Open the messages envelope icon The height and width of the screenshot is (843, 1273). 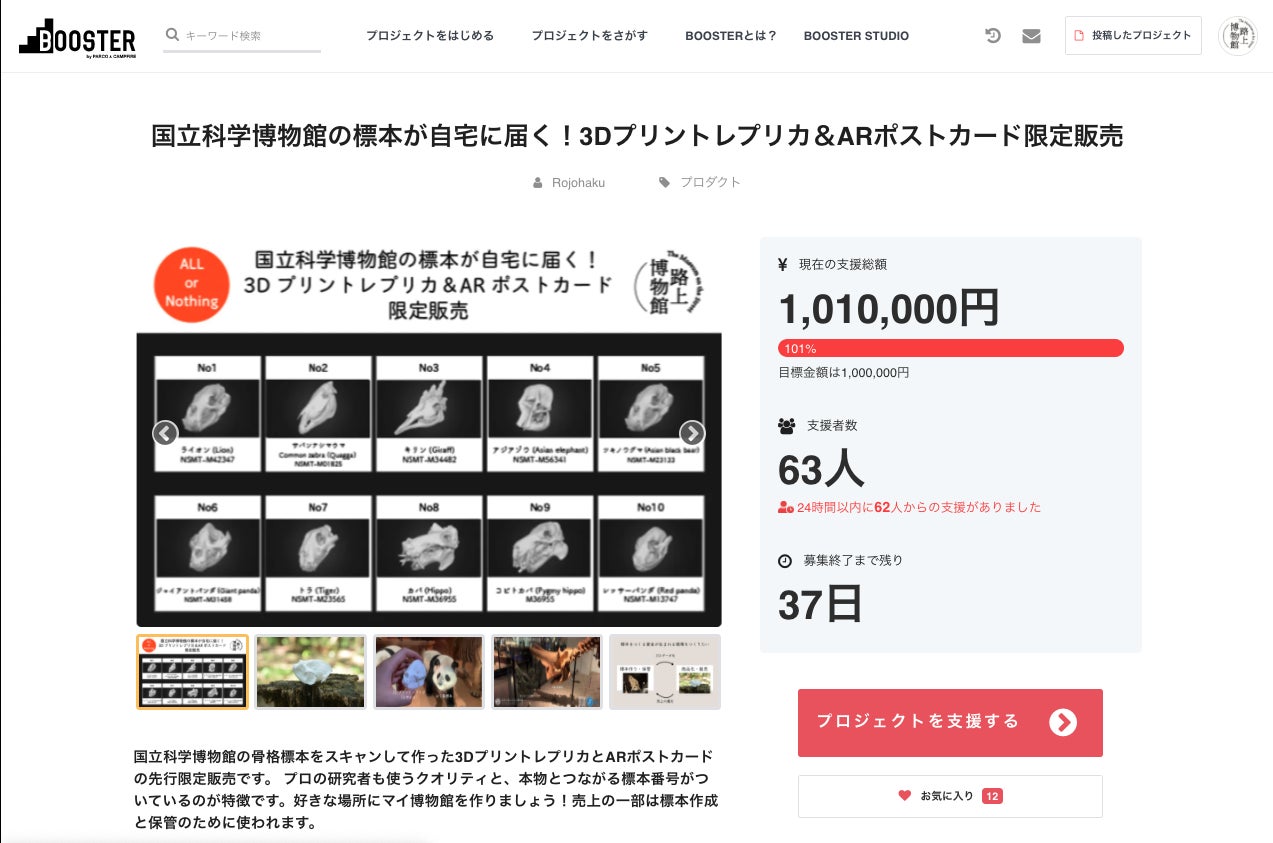[x=1031, y=36]
